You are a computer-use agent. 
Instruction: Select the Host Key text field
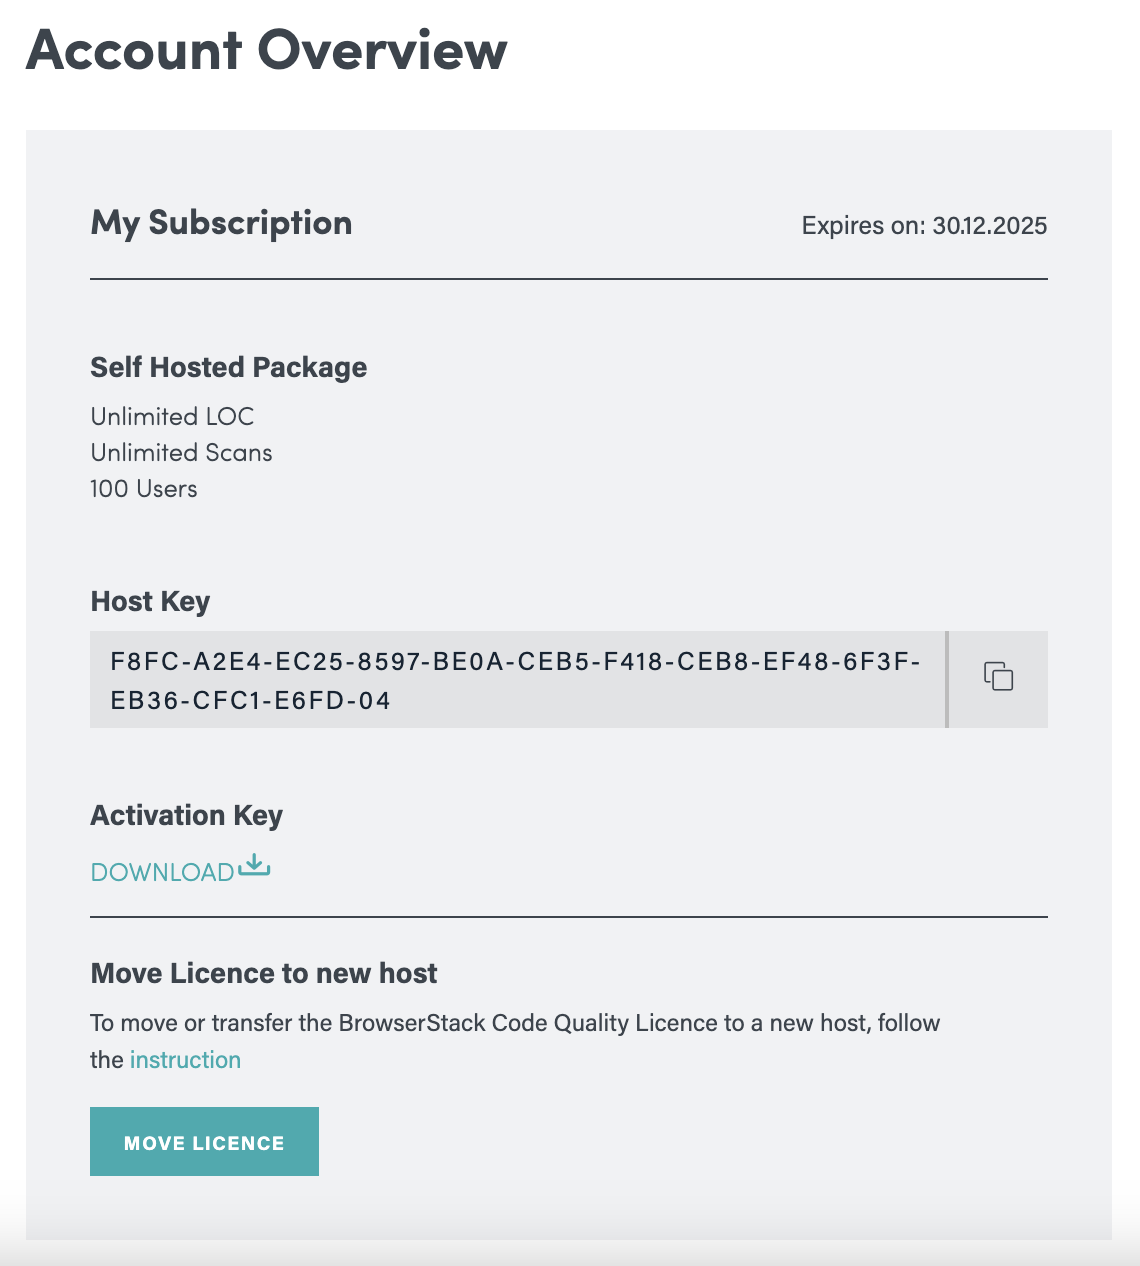click(517, 679)
